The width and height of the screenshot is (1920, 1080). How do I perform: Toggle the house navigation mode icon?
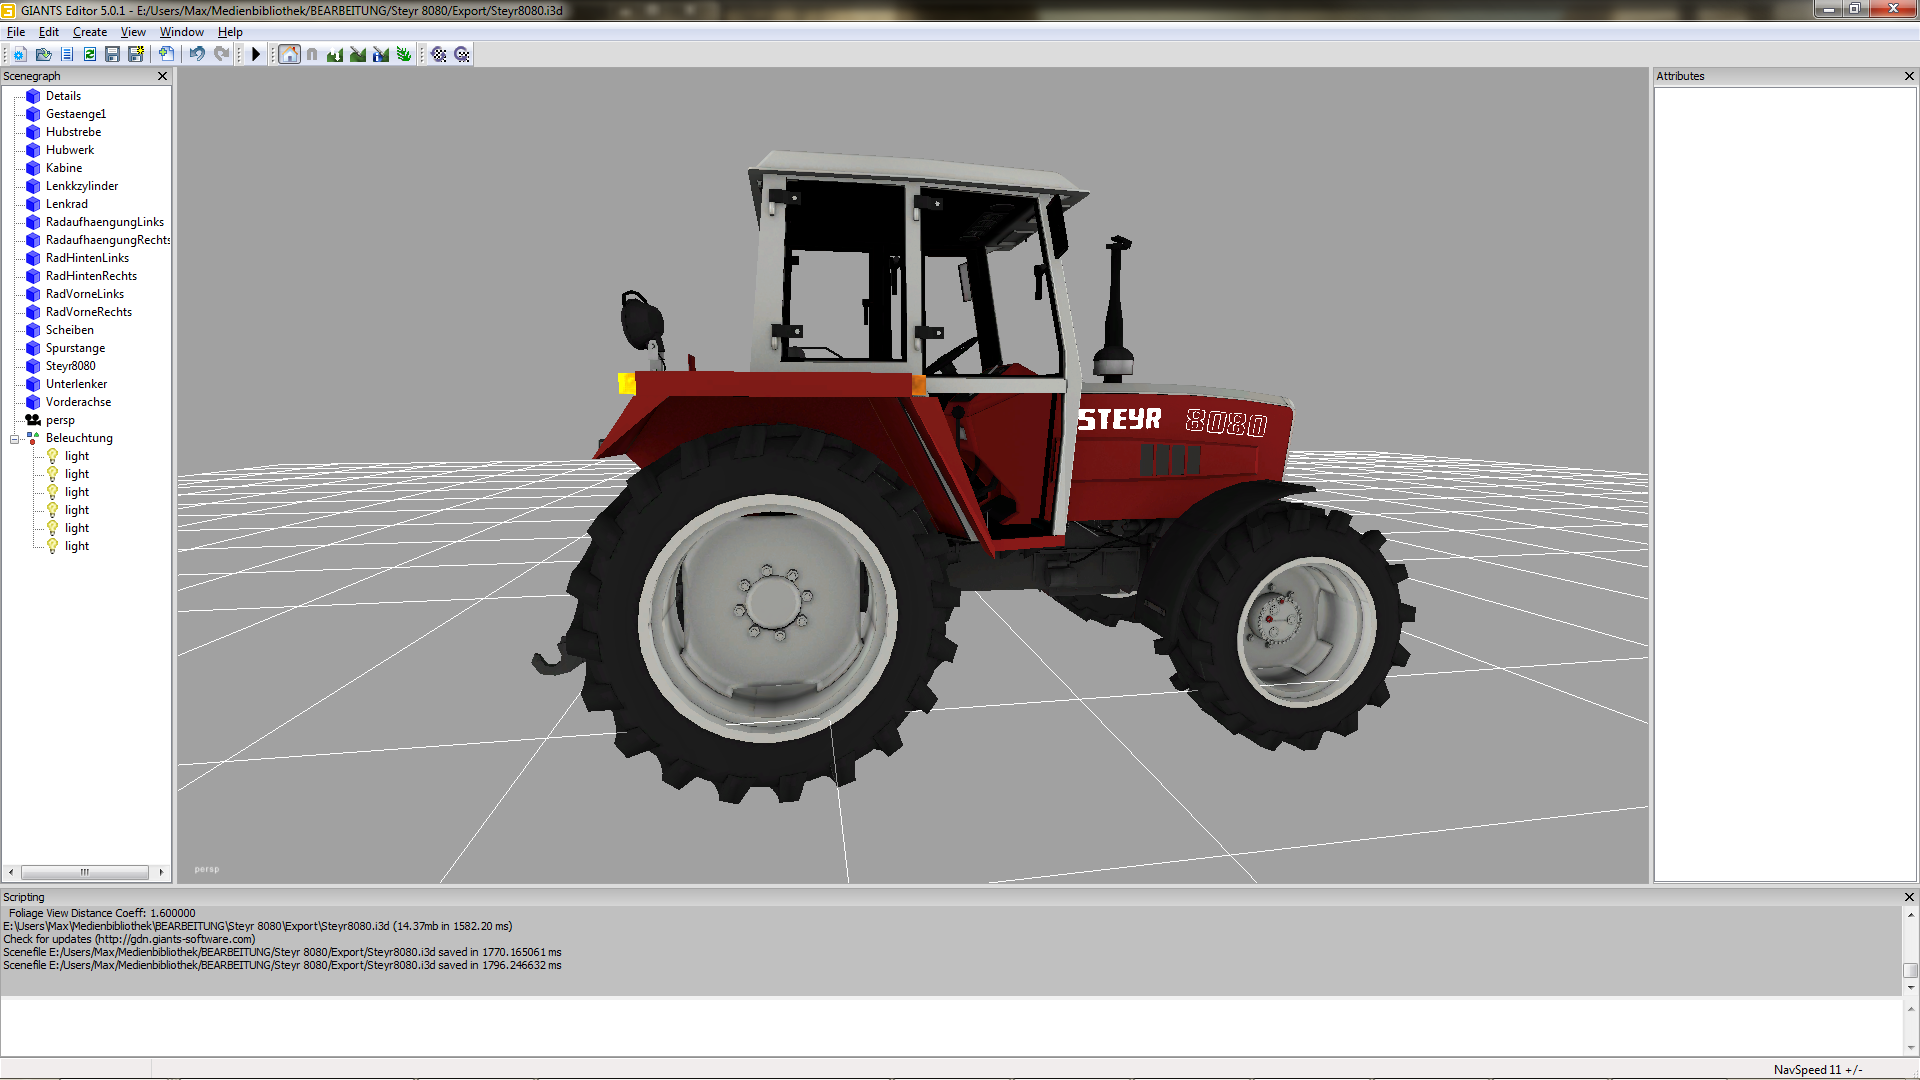point(289,54)
